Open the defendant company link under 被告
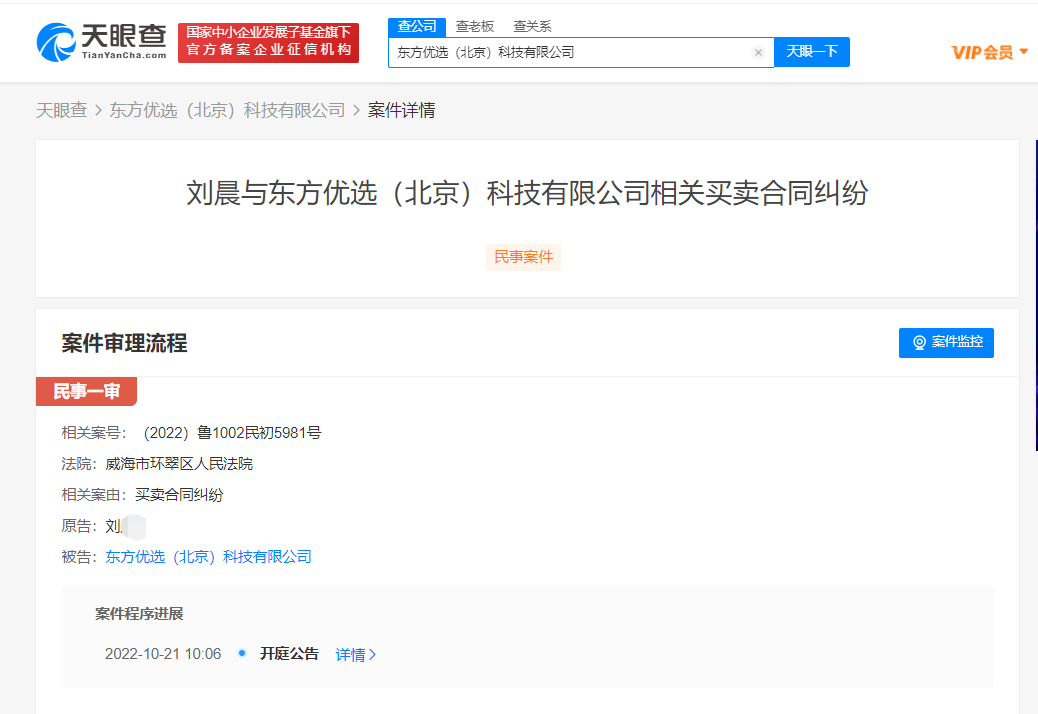Screen dimensions: 1038x714 [x=209, y=557]
